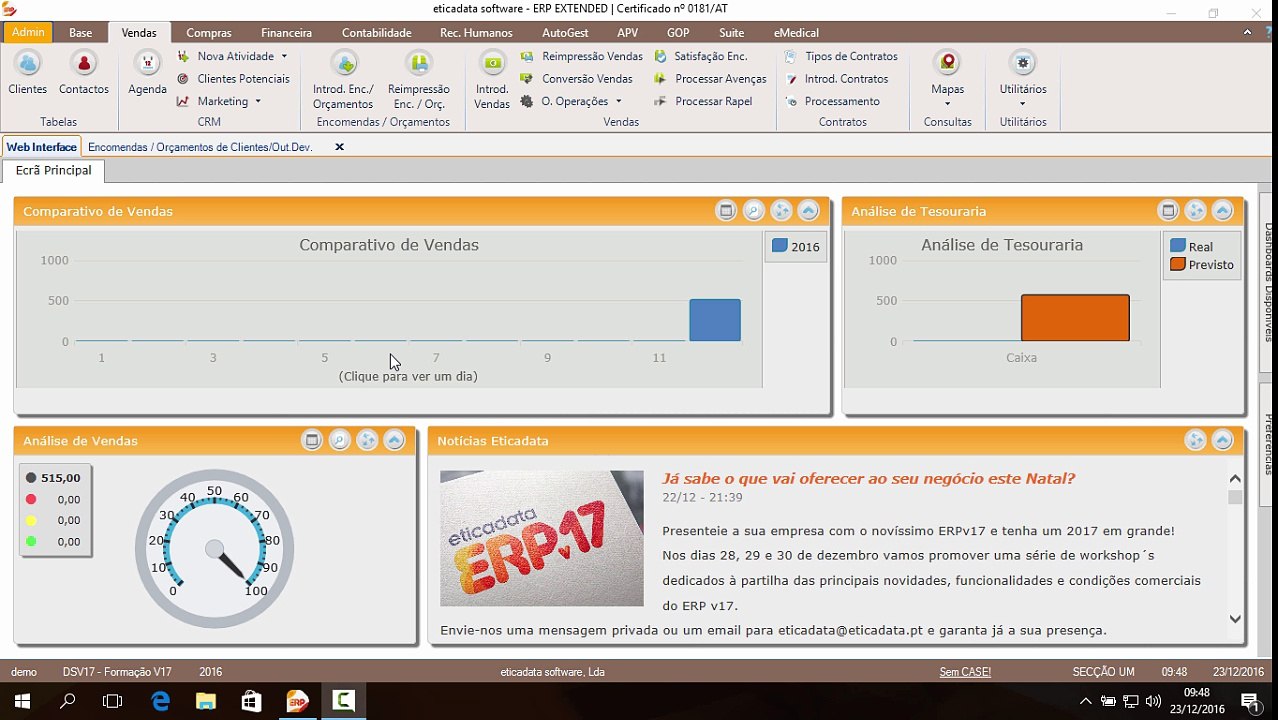Open Introd. Contratos

coord(836,79)
